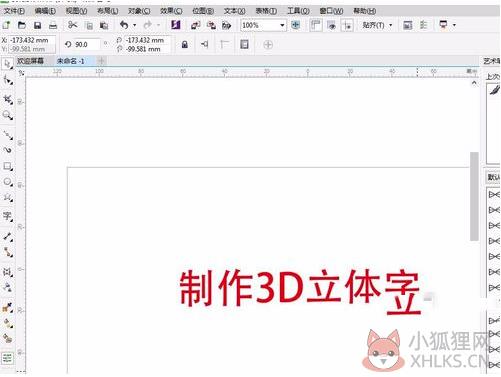Toggle the Show Rulers button
The height and width of the screenshot is (377, 501).
(315, 25)
